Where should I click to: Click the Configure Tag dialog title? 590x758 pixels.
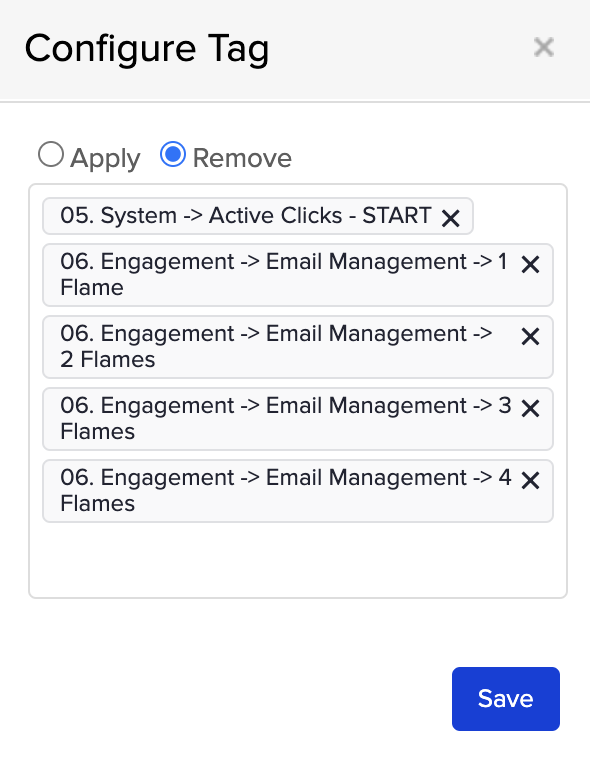(147, 50)
